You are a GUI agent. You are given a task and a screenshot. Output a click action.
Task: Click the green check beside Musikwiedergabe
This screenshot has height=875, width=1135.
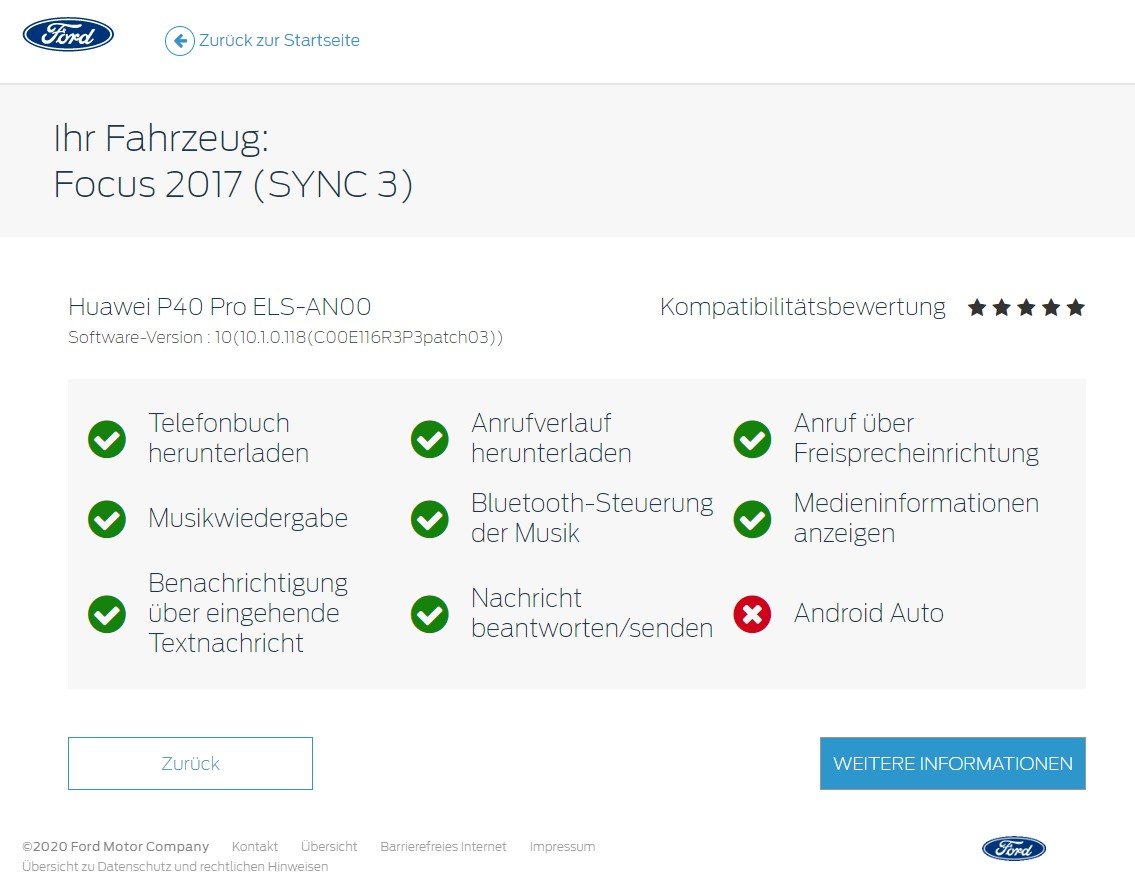click(107, 519)
